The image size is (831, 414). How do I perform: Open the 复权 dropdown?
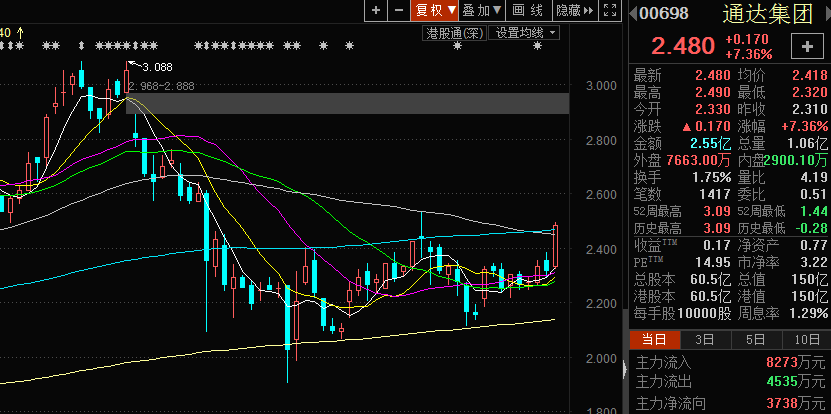(436, 10)
